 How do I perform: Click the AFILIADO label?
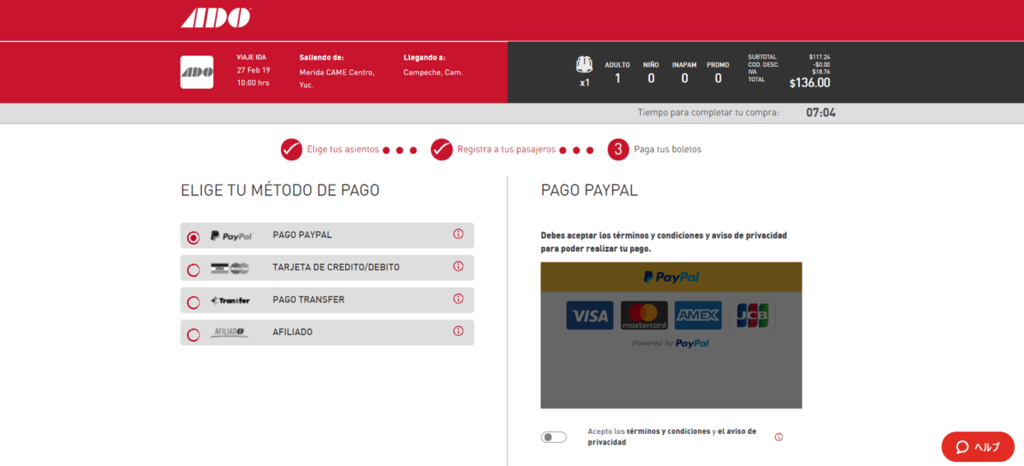[292, 332]
